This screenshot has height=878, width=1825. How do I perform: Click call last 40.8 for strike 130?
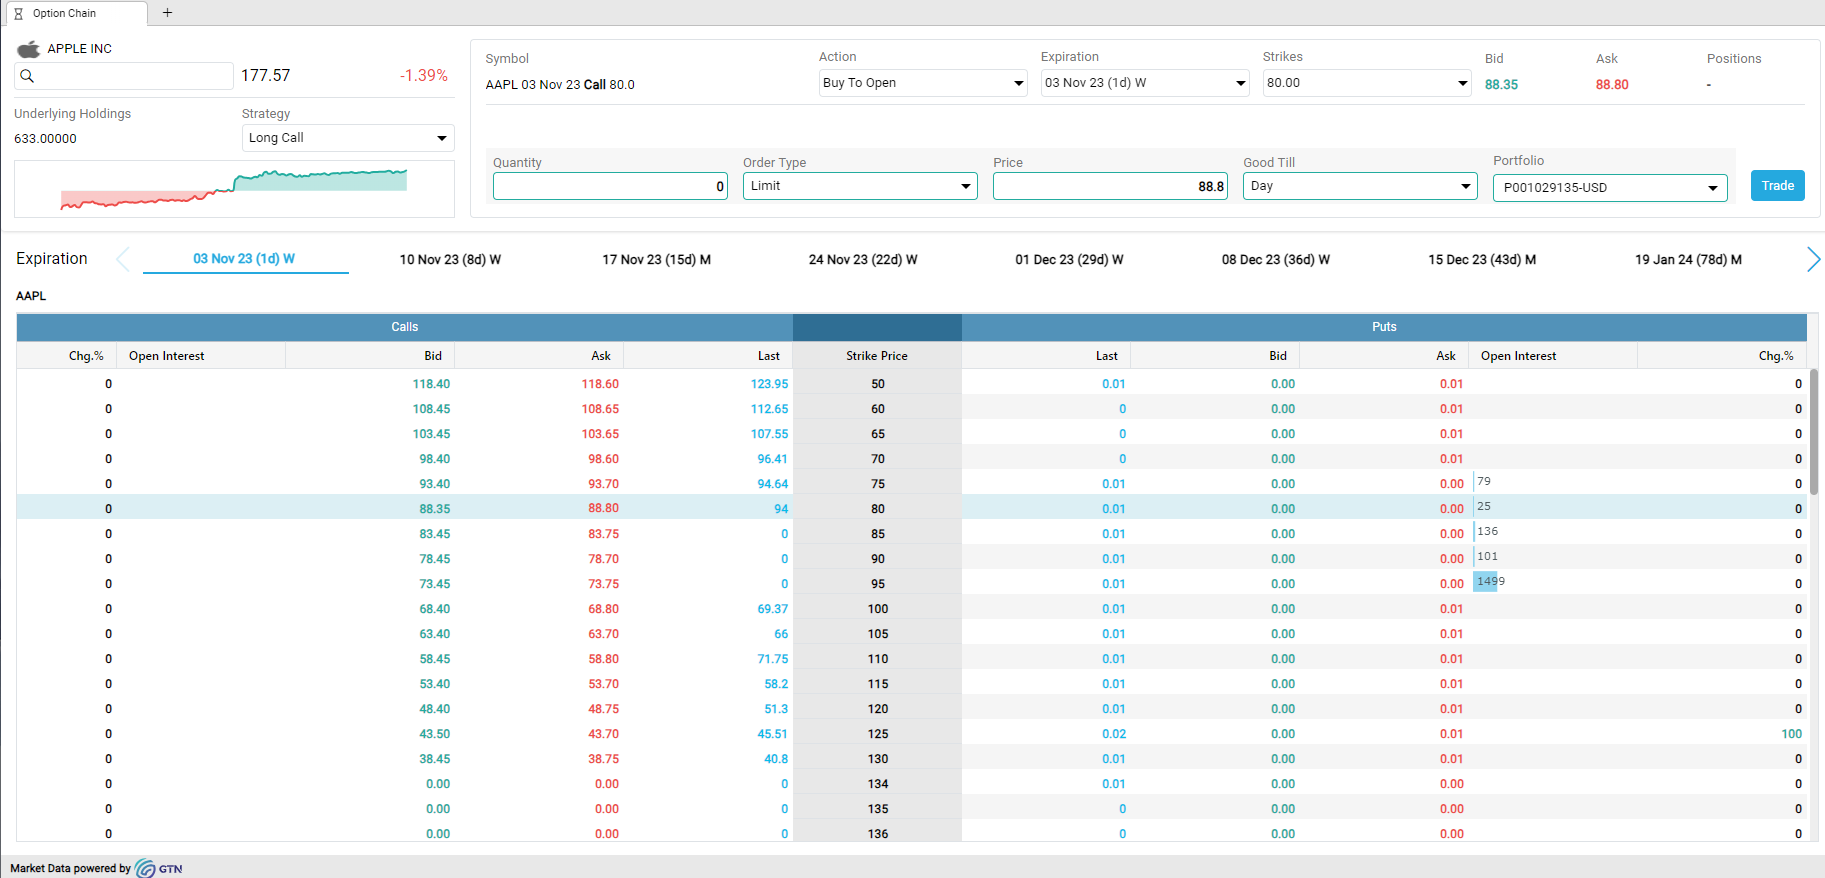(x=776, y=759)
